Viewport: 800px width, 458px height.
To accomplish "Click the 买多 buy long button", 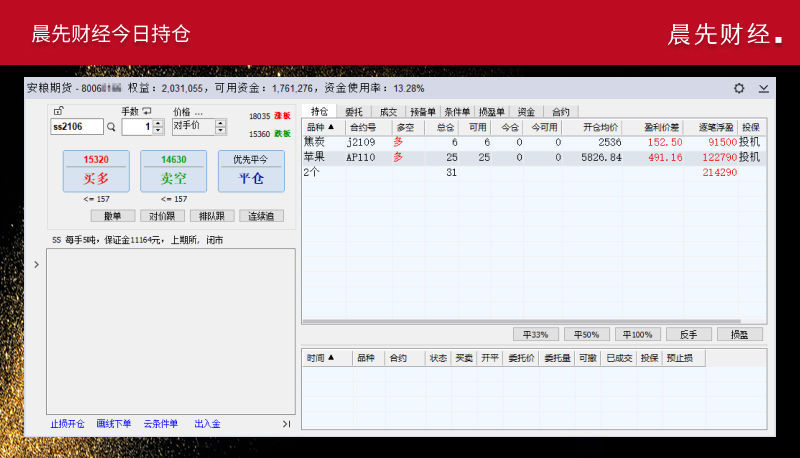I will tap(96, 171).
